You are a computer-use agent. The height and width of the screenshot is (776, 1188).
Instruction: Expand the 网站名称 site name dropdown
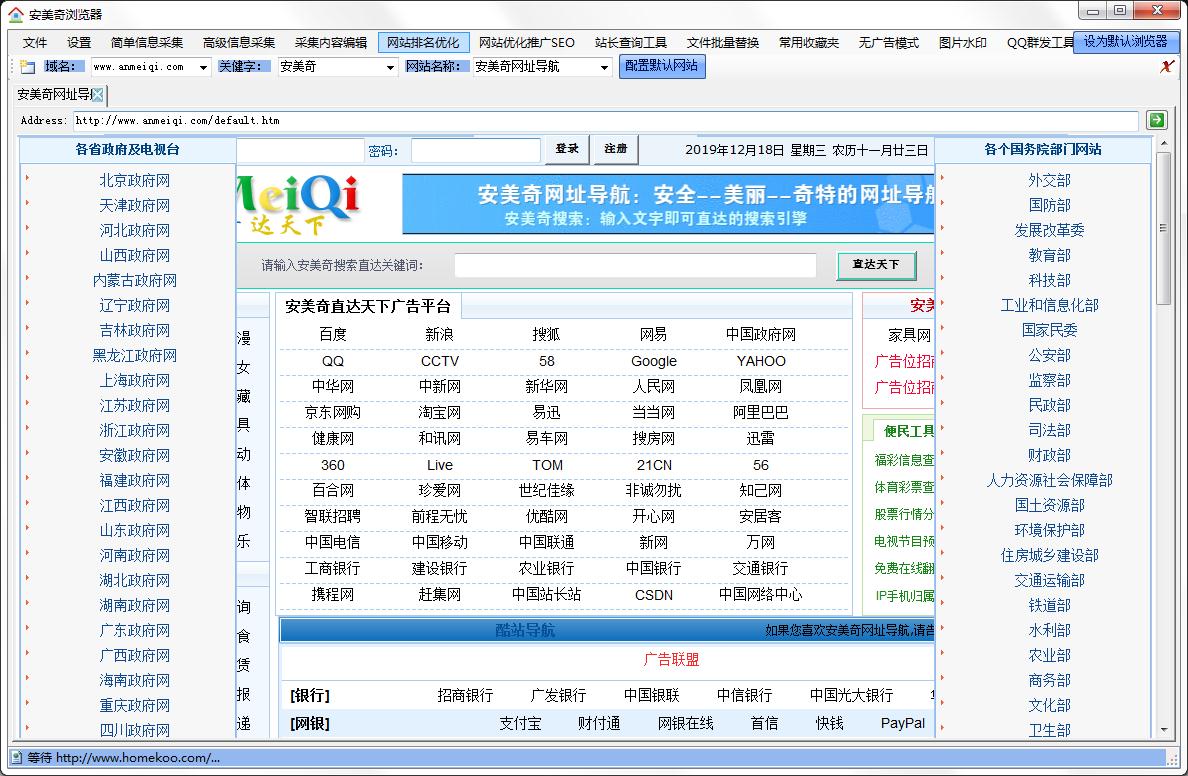(604, 67)
